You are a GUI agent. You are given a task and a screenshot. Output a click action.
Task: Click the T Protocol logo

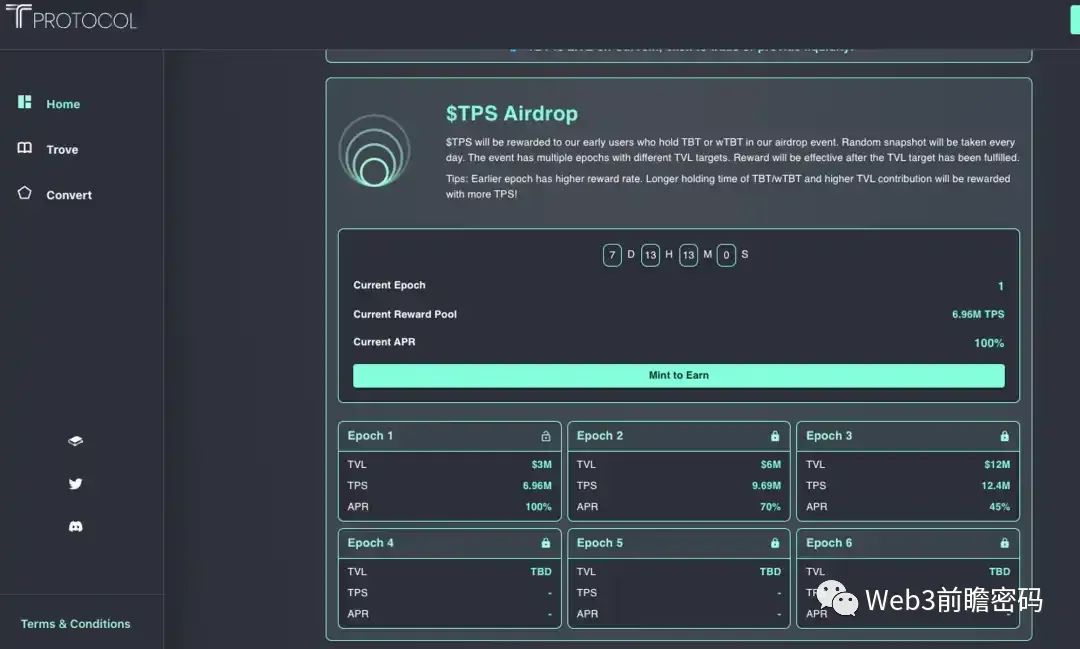[70, 17]
